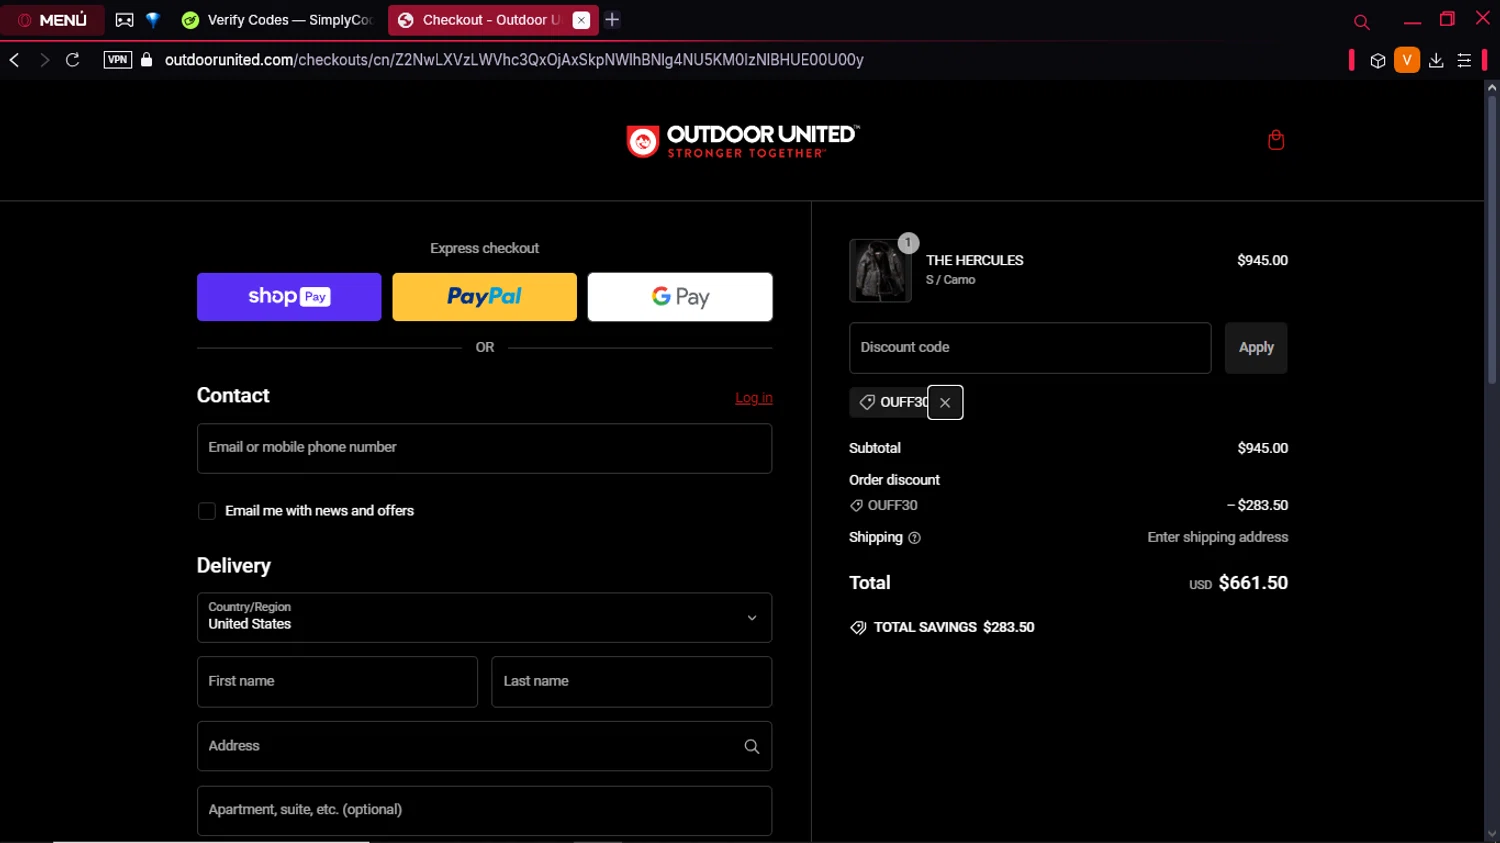The height and width of the screenshot is (843, 1500).
Task: Click the S / Camo variant text
Action: [x=951, y=280]
